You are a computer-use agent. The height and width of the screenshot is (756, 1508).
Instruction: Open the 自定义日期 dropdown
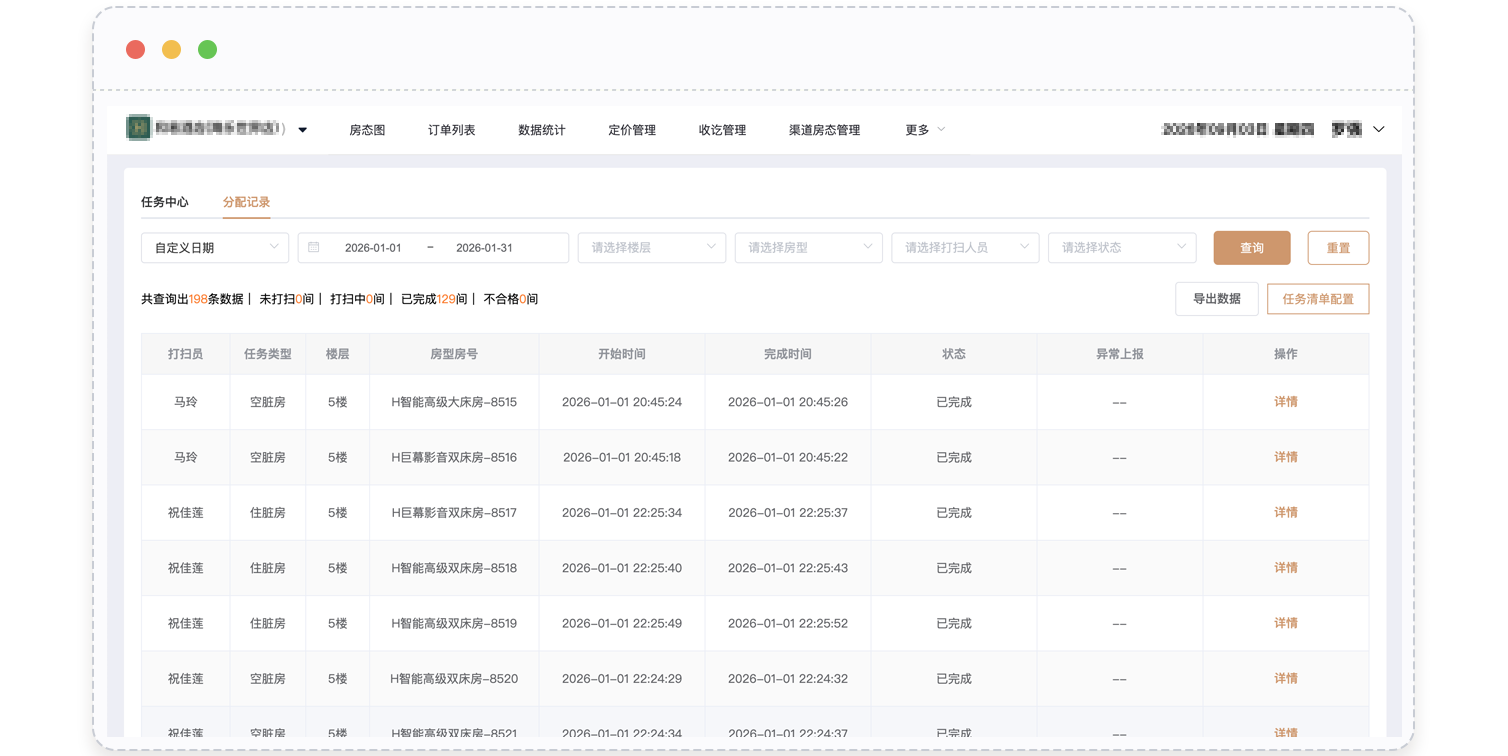click(x=215, y=248)
